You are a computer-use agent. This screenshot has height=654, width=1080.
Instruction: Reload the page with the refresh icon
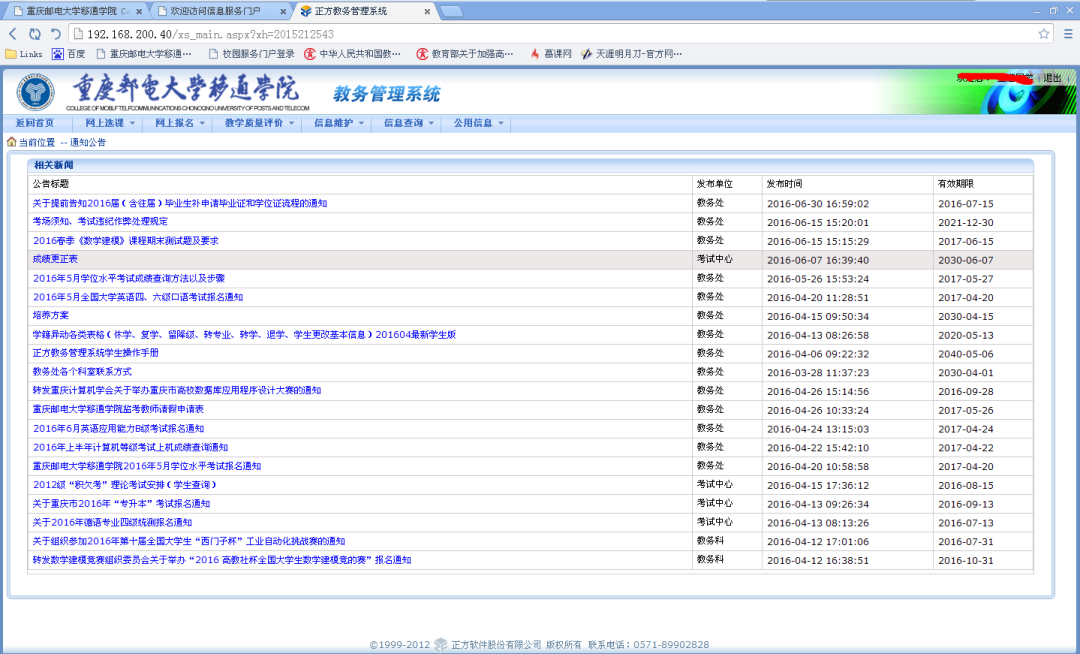click(35, 33)
